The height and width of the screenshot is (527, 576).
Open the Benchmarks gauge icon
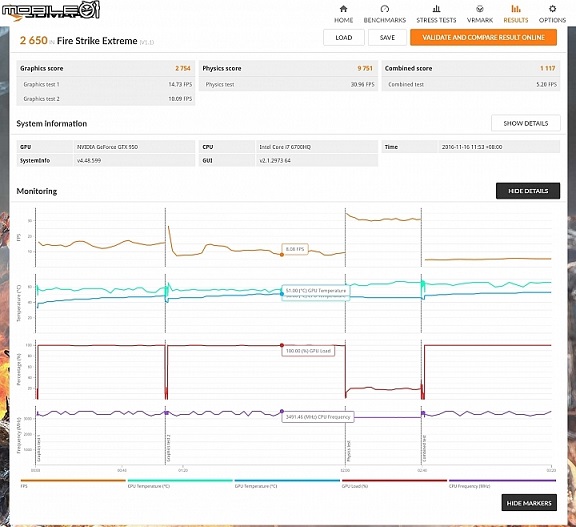[x=385, y=9]
